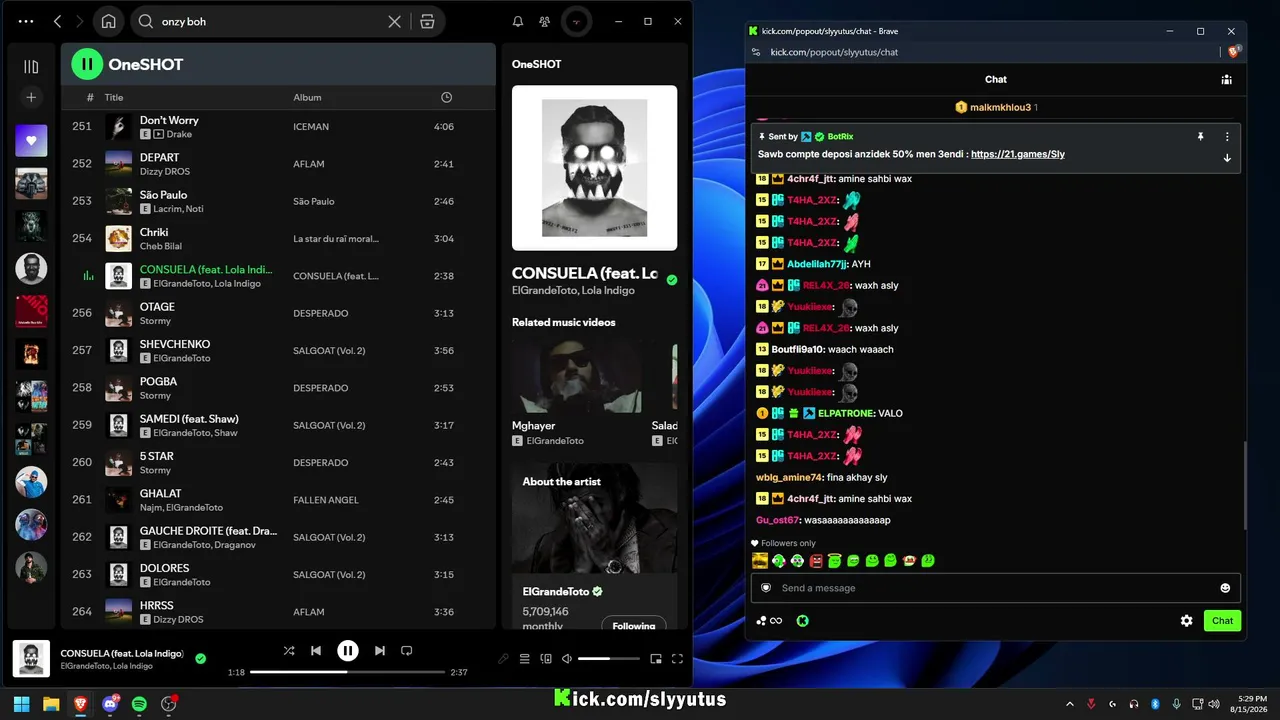Open Liked Songs heart playlist in sidebar
This screenshot has width=1280, height=720.
pos(31,140)
